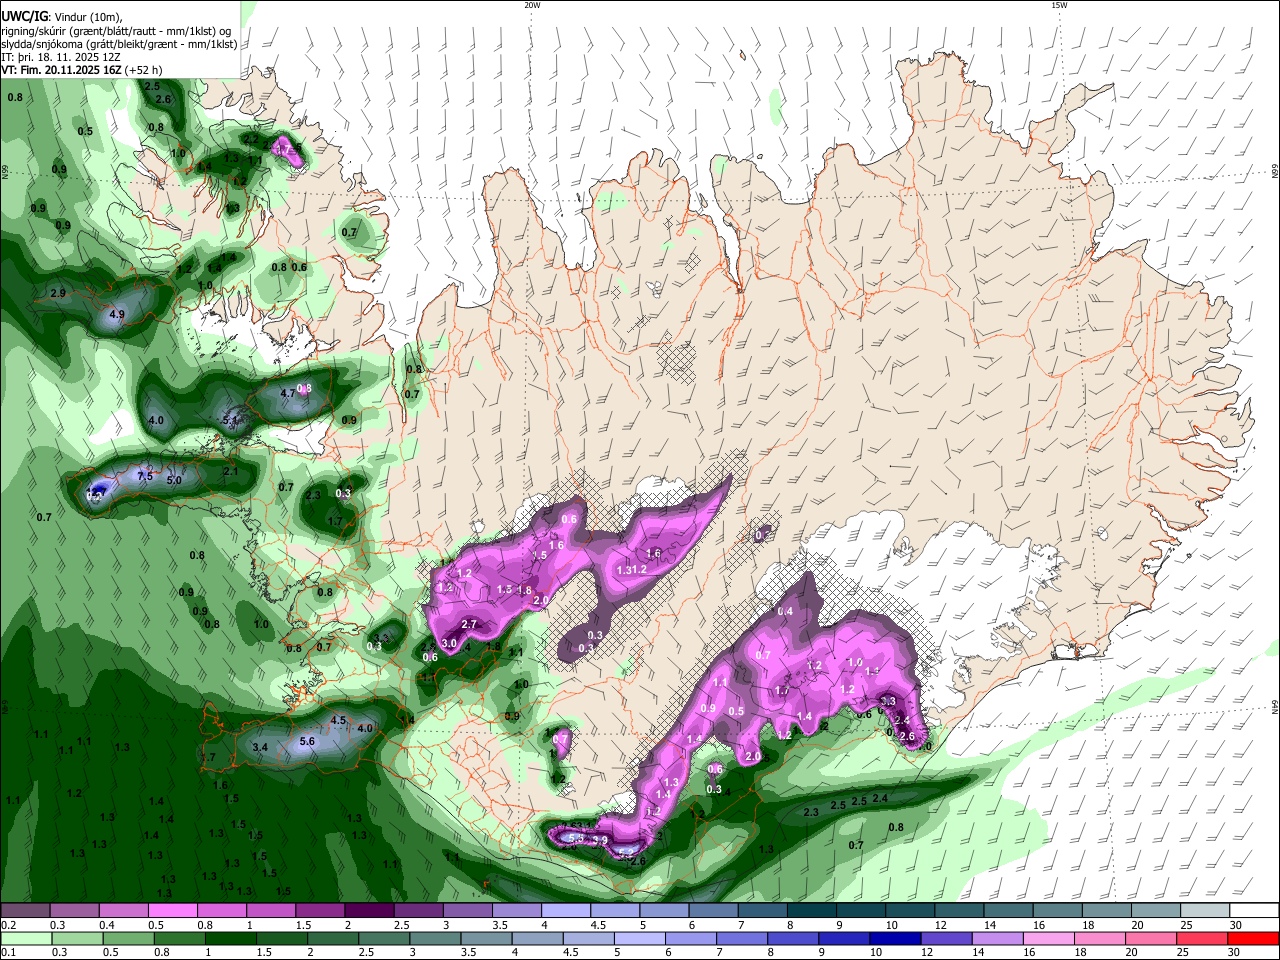Viewport: 1280px width, 960px height.
Task: Click the '30' label in the rain legend row
Action: pos(1235,953)
